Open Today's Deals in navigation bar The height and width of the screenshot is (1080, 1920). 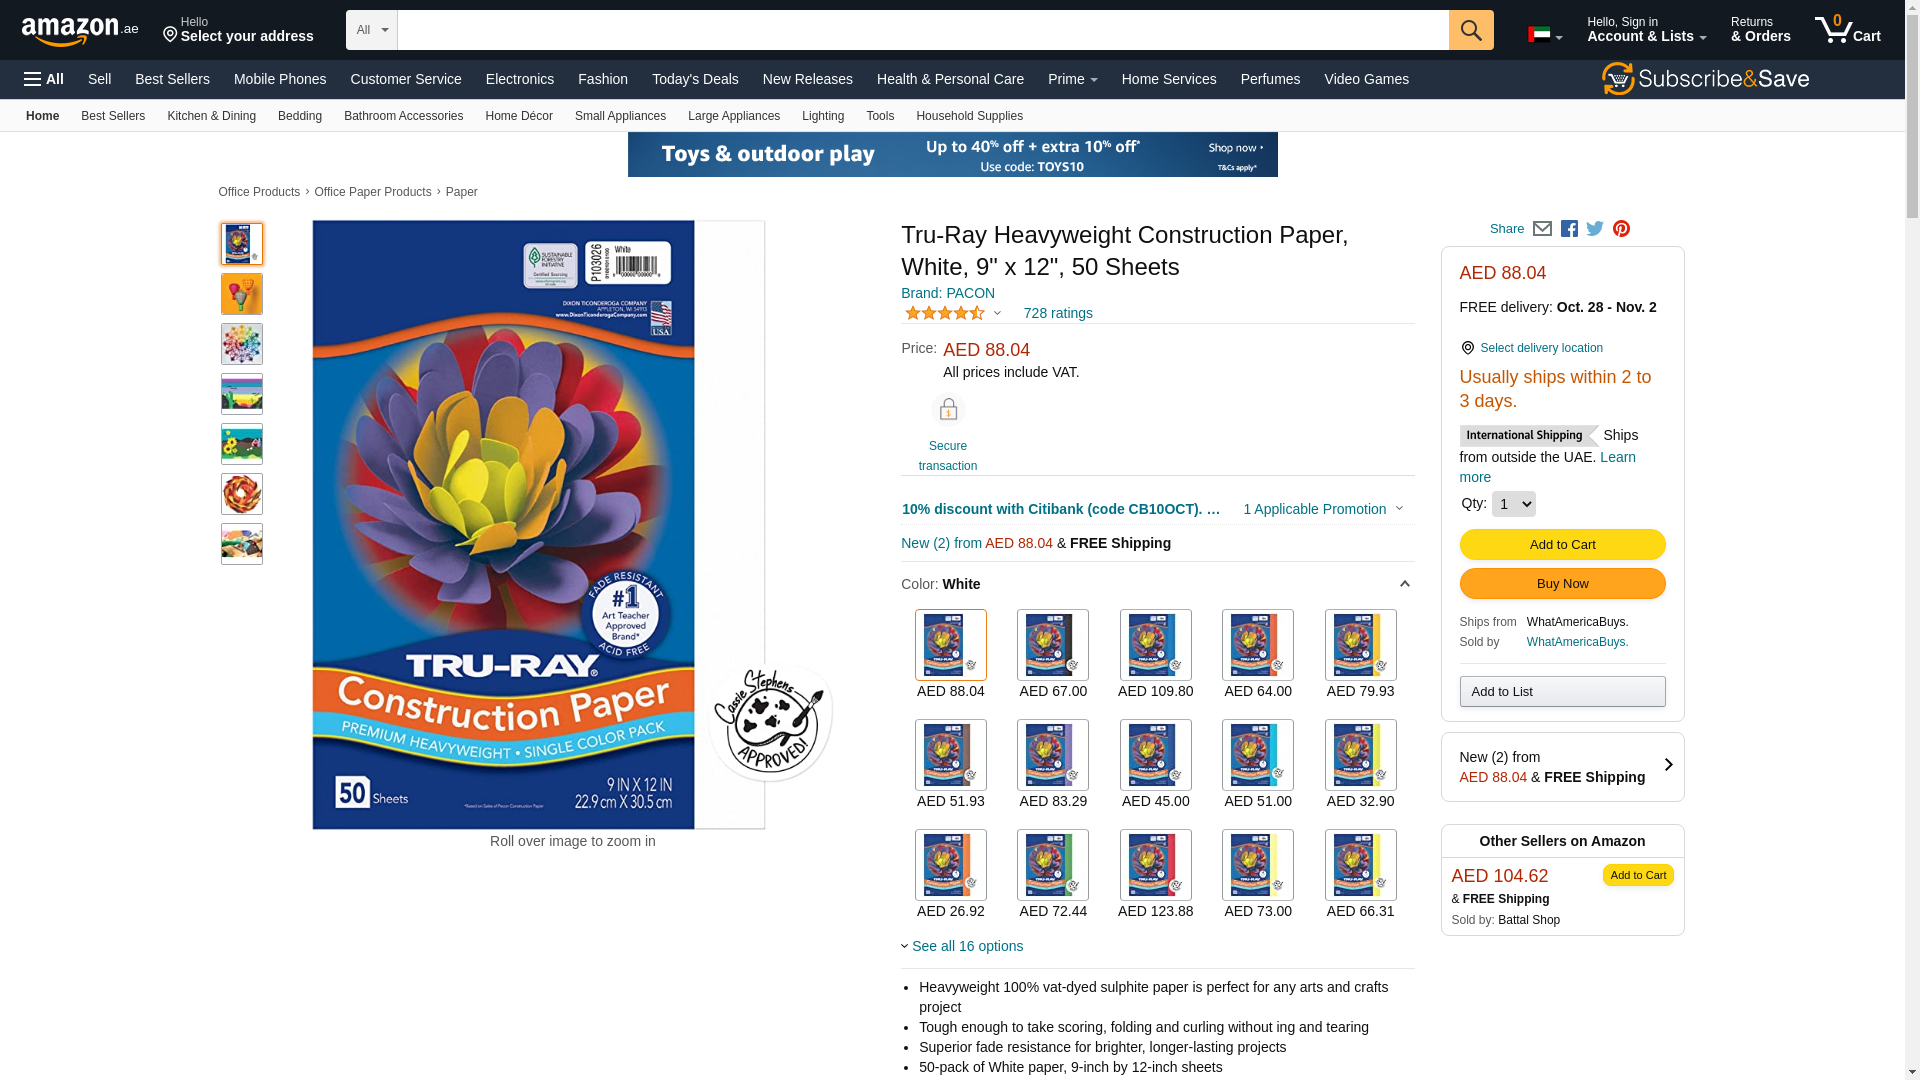[695, 79]
